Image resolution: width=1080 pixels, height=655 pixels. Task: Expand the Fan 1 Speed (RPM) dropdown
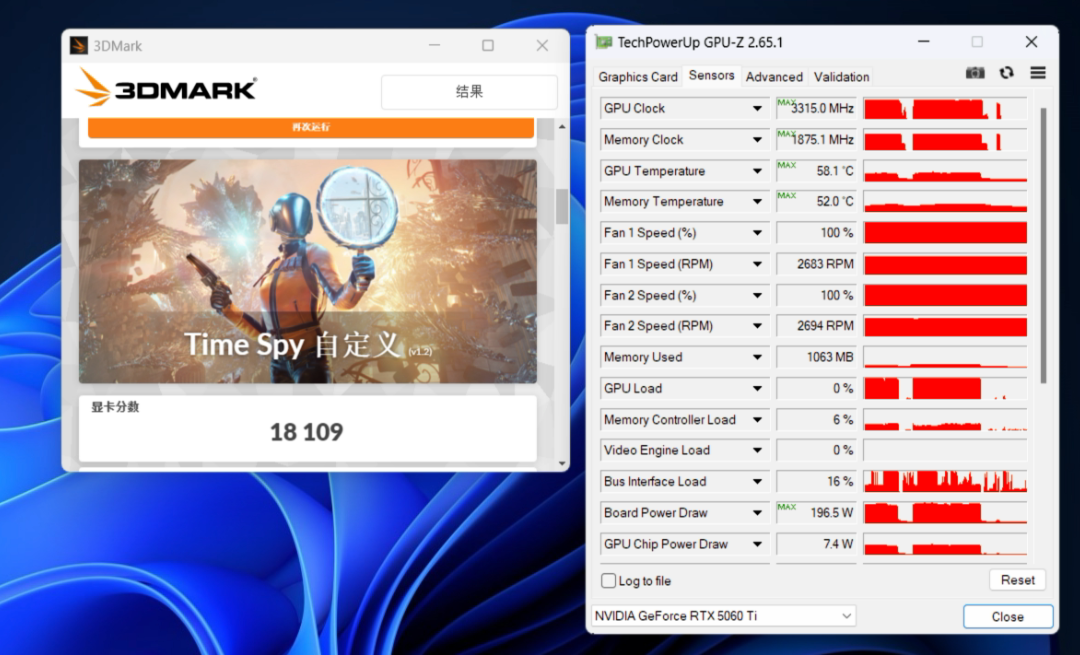click(x=757, y=265)
